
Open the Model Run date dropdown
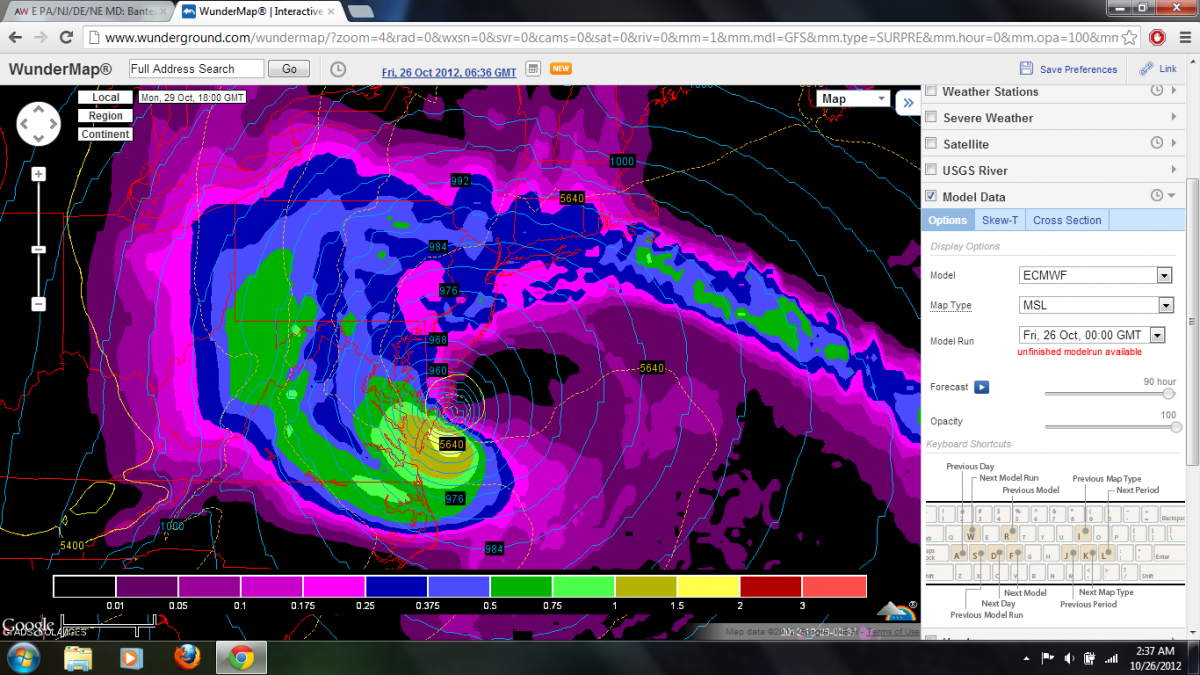1092,335
